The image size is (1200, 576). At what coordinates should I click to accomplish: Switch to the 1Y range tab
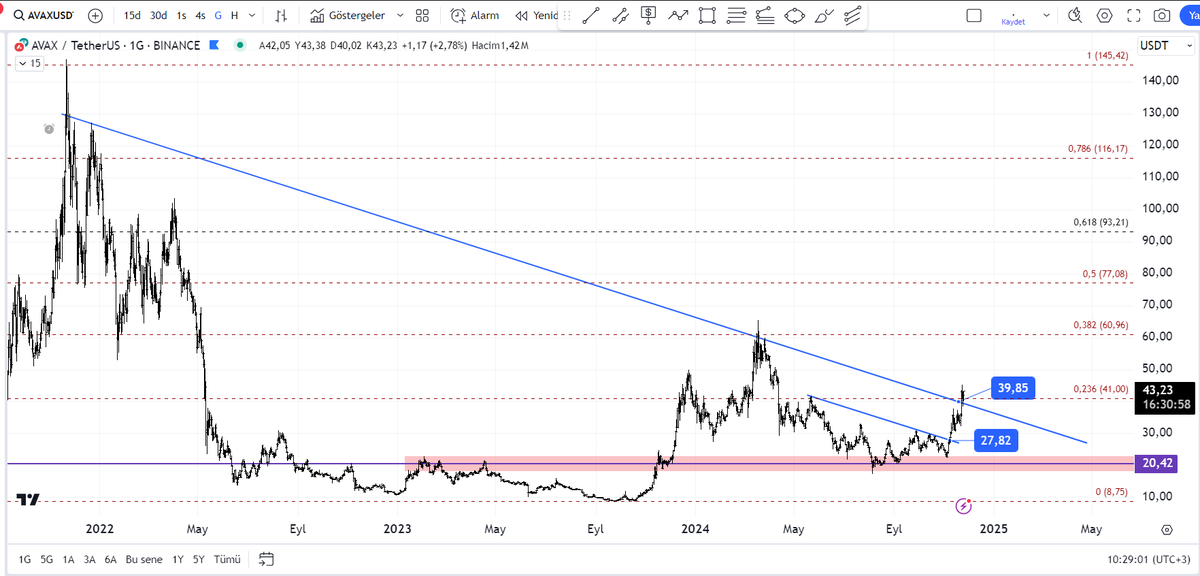tap(177, 560)
